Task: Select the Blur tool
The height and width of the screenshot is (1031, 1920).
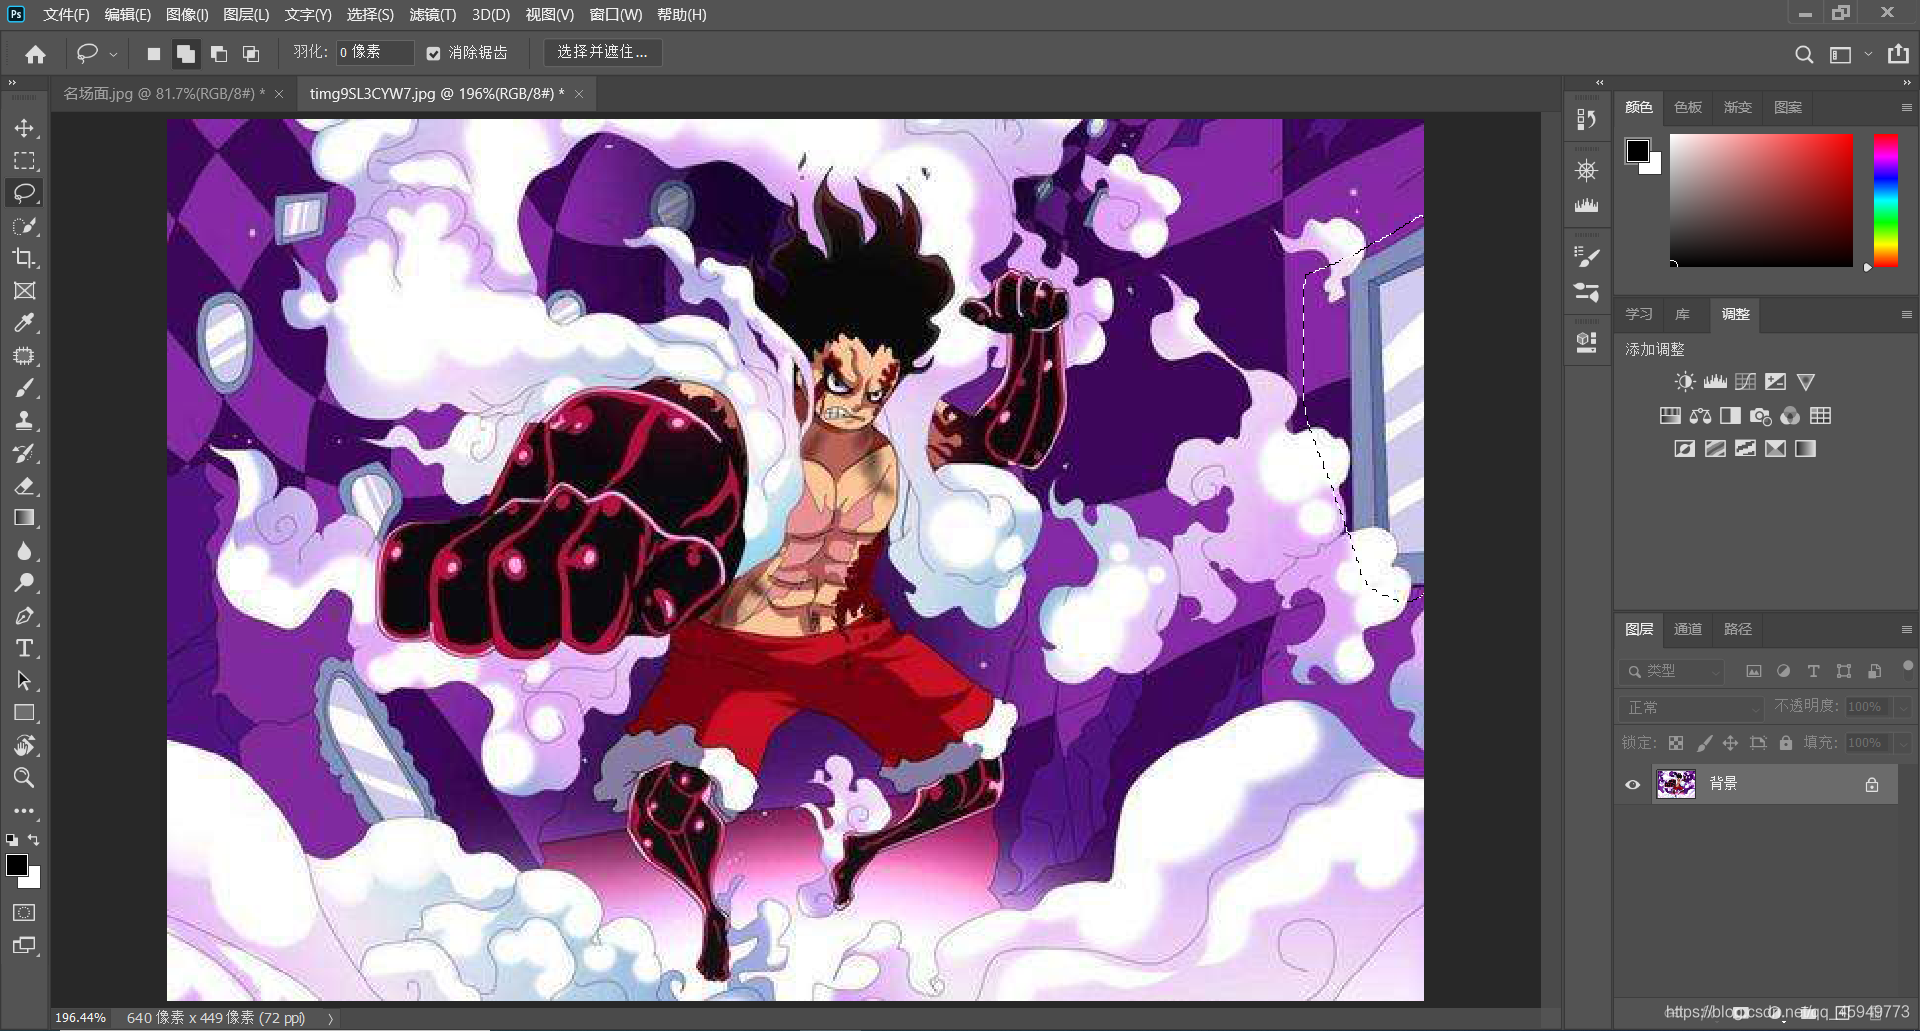Action: click(x=24, y=550)
